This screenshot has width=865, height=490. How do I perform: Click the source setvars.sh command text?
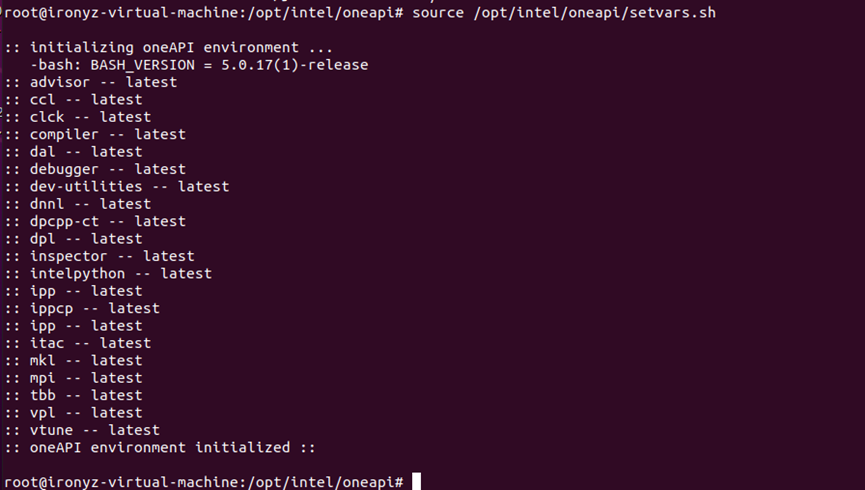tap(565, 13)
